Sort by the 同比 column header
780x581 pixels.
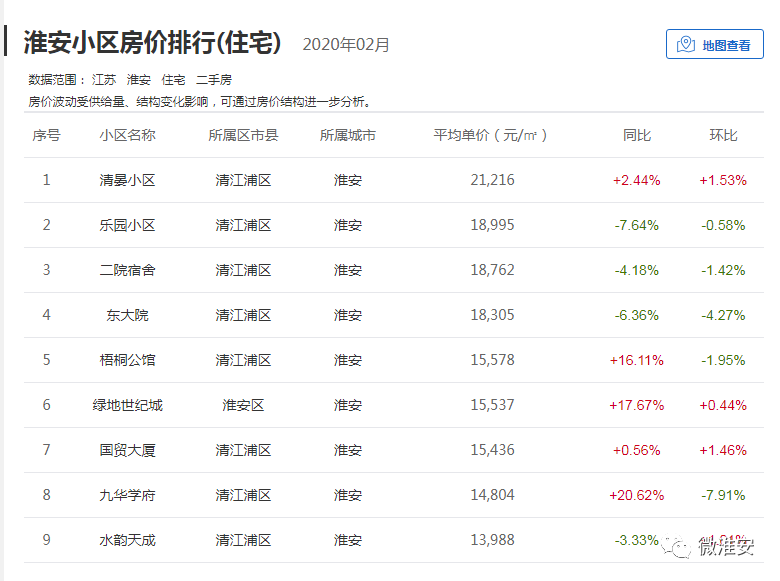tap(637, 135)
